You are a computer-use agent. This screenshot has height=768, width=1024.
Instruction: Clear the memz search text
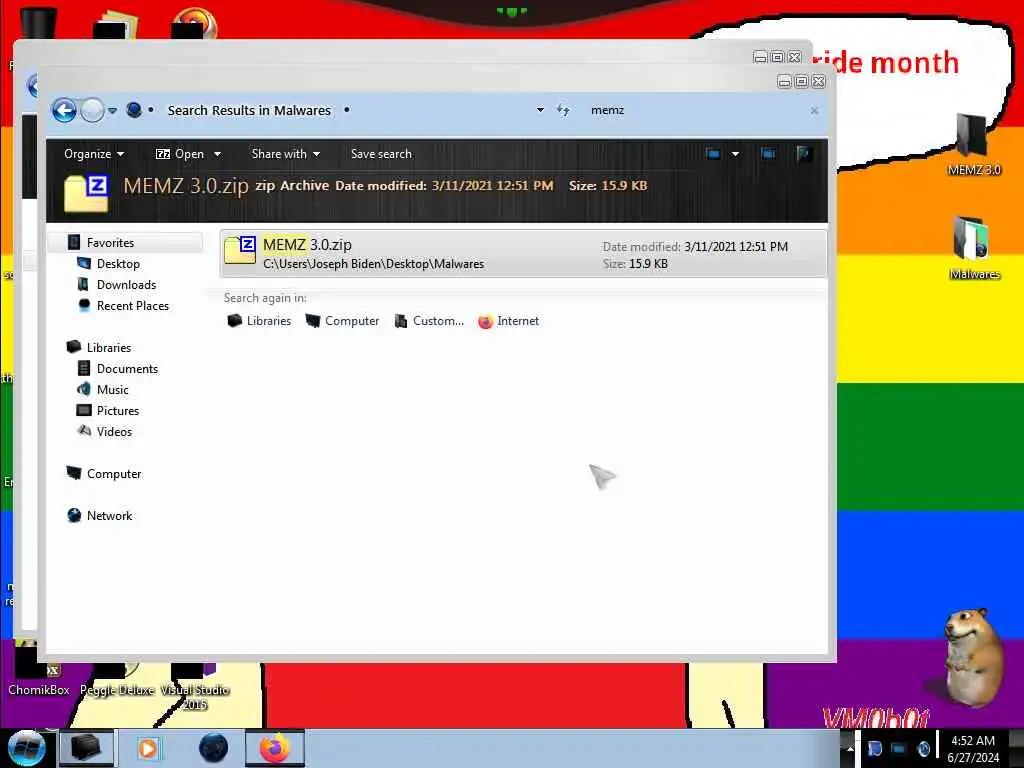tap(814, 110)
